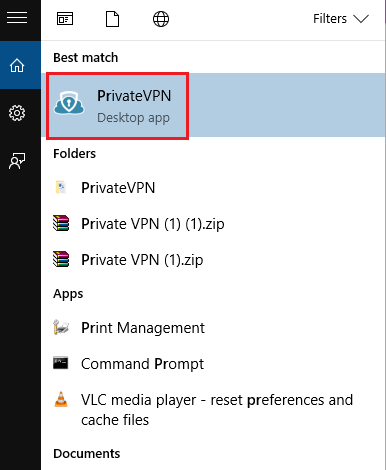Viewport: 386px width, 470px height.
Task: Filter results by web globe icon
Action: pos(161,19)
